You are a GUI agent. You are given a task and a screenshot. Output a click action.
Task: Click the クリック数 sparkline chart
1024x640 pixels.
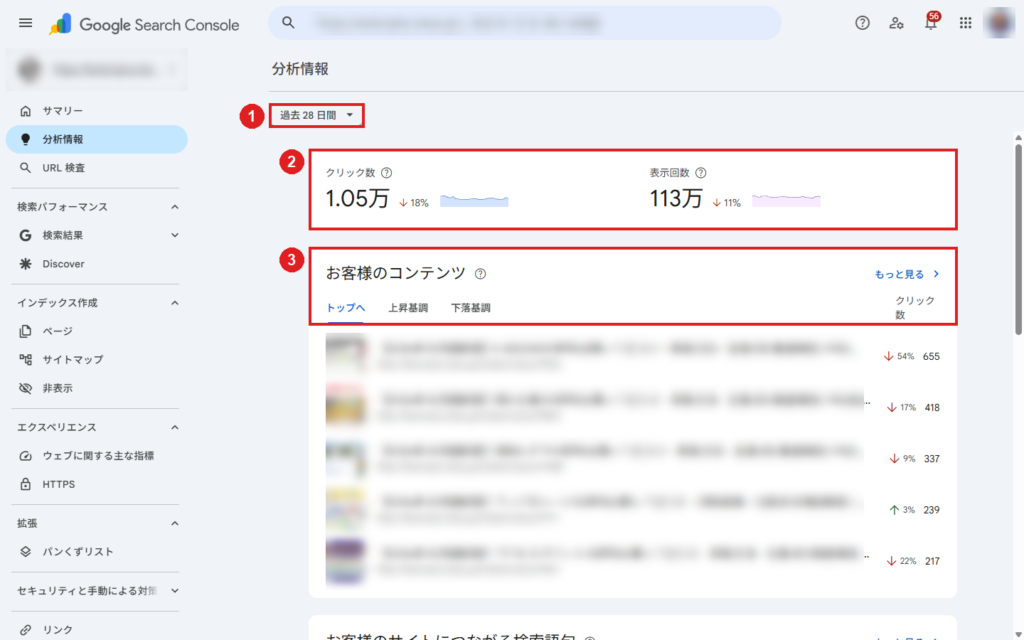pos(474,200)
